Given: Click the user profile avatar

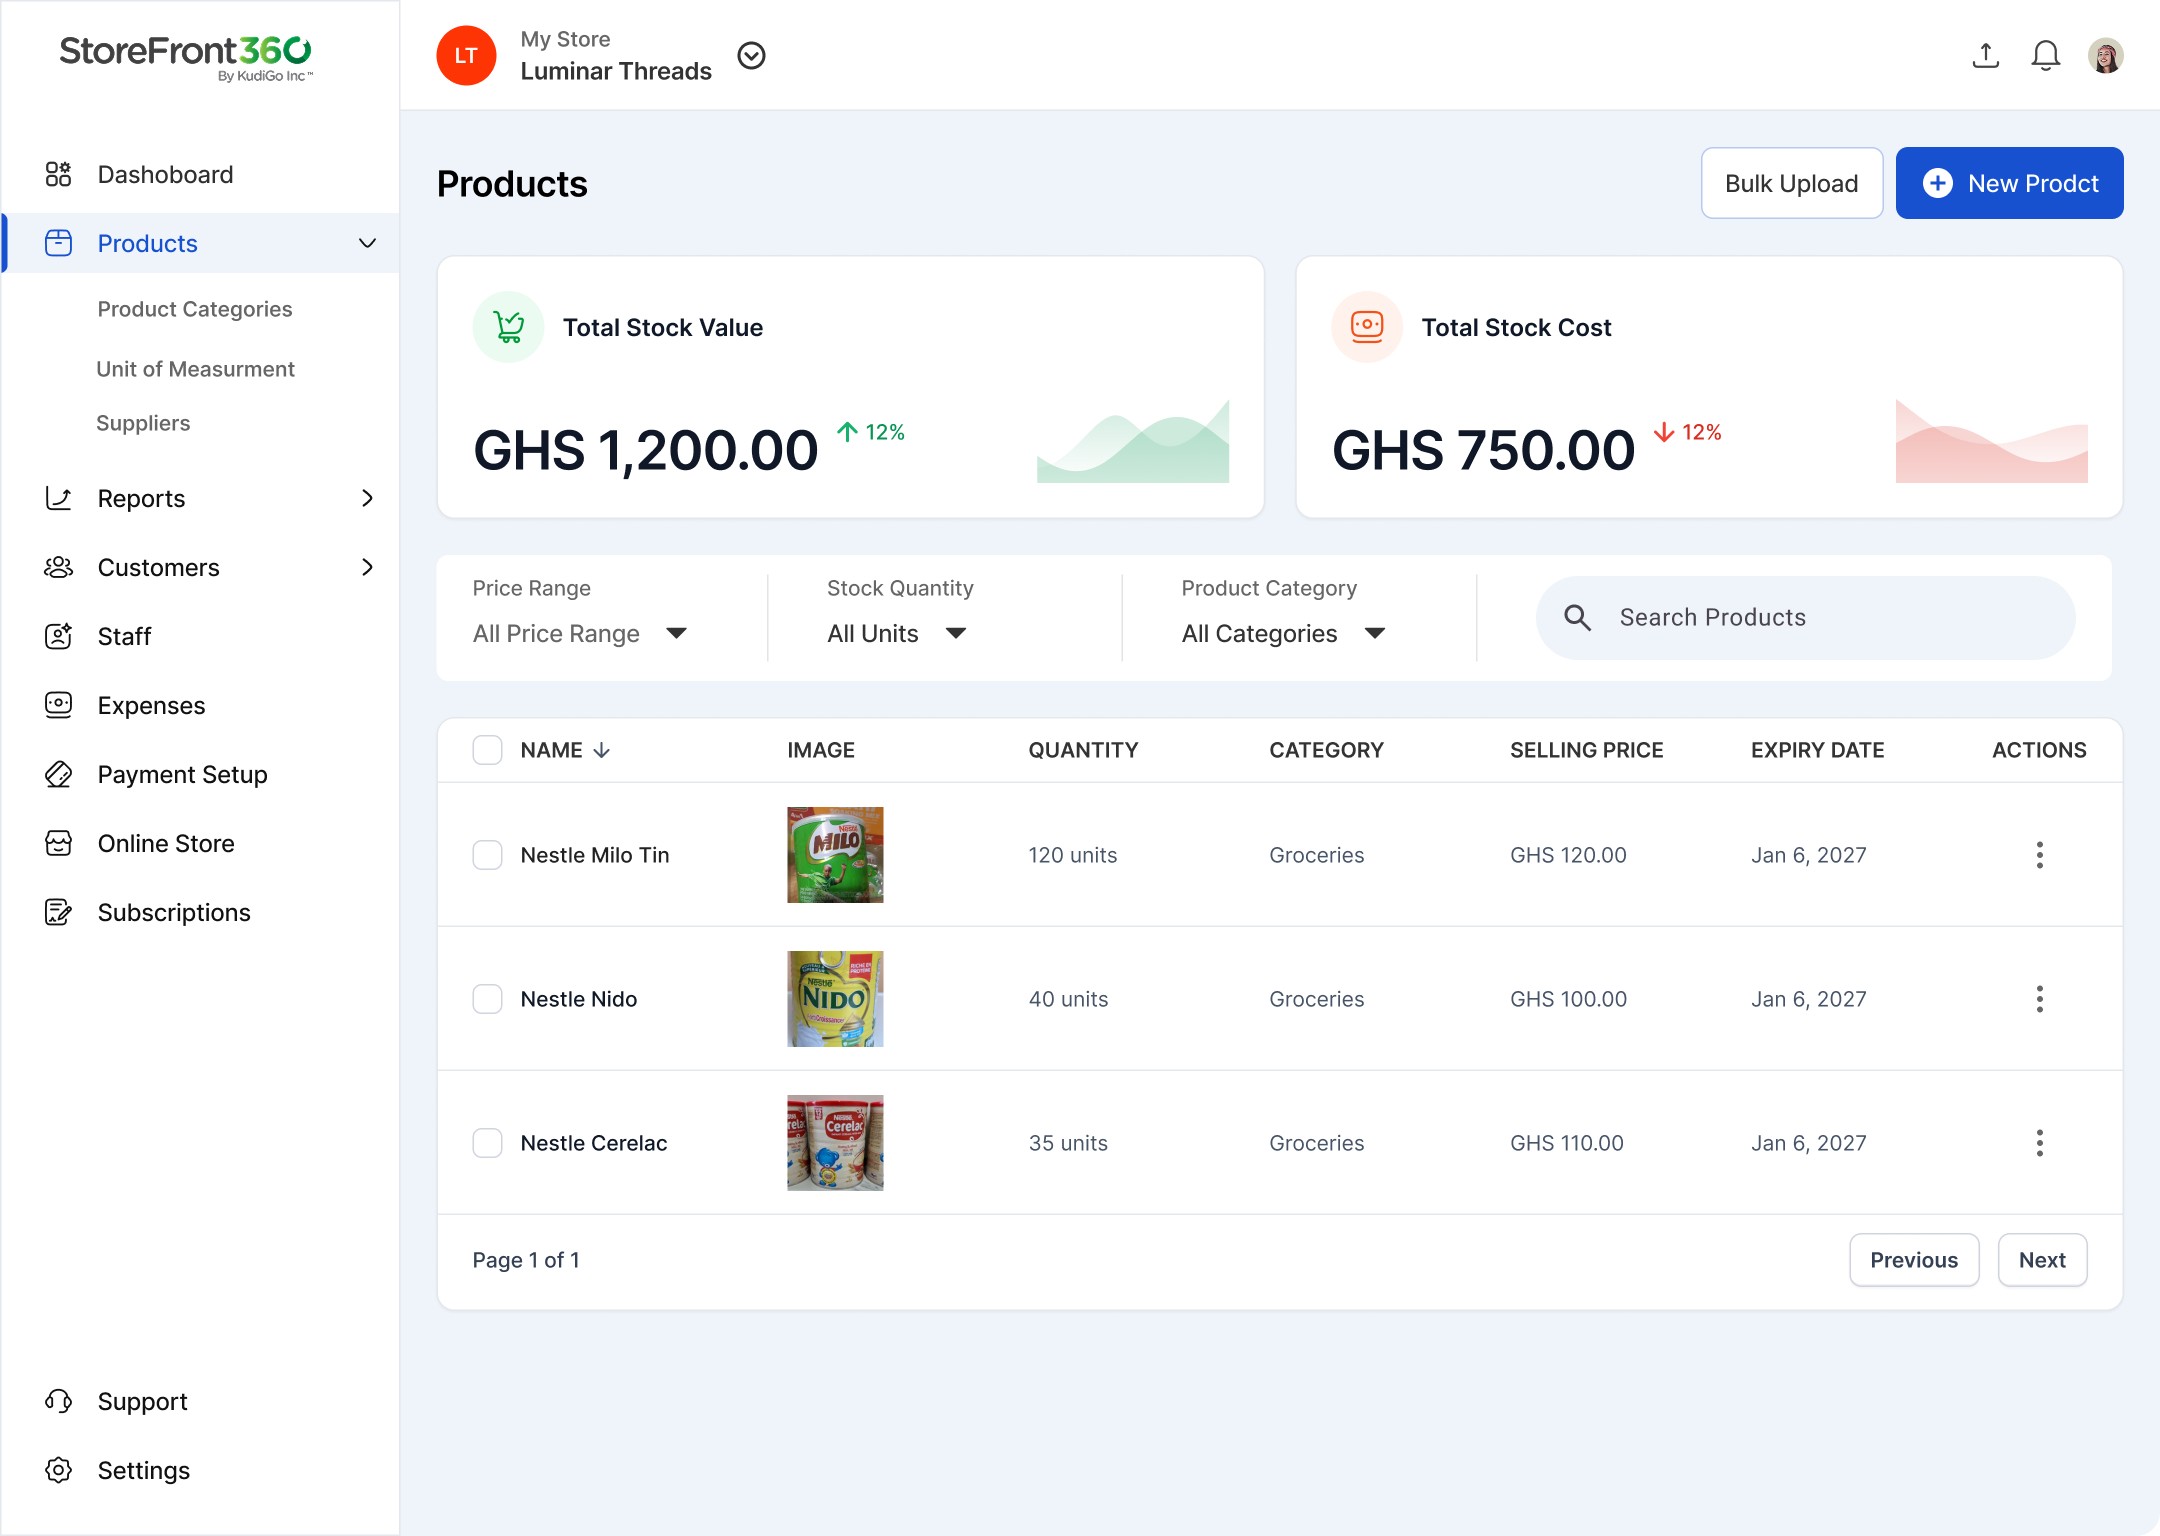Looking at the screenshot, I should tap(2105, 56).
